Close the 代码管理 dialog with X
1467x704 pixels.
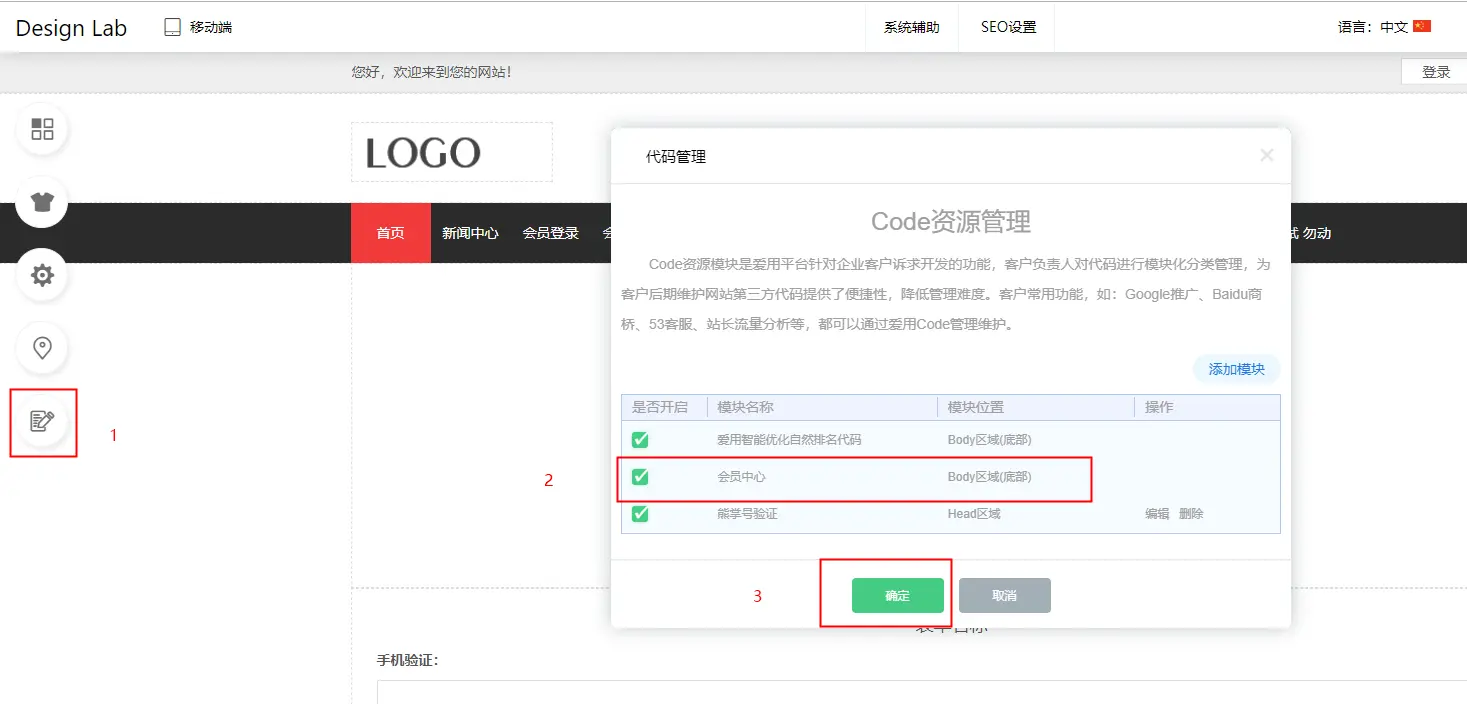click(x=1266, y=155)
